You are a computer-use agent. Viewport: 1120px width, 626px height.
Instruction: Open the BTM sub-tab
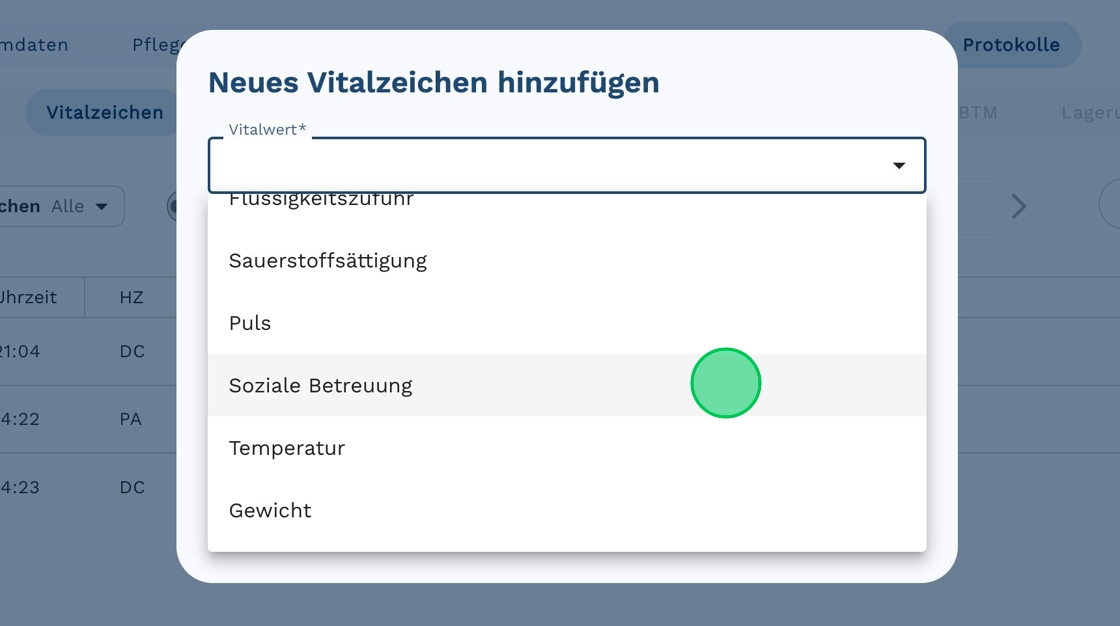coord(978,112)
